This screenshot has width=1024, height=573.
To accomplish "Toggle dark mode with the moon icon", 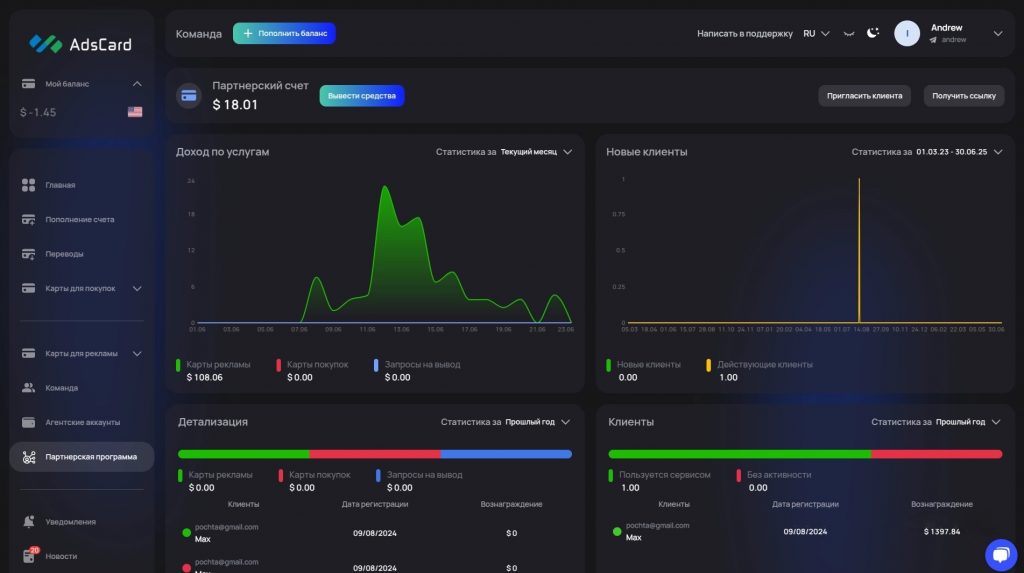I will [872, 33].
